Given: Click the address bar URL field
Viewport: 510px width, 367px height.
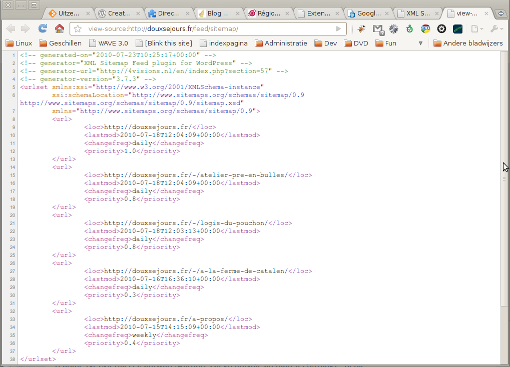Looking at the screenshot, I should pyautogui.click(x=208, y=29).
